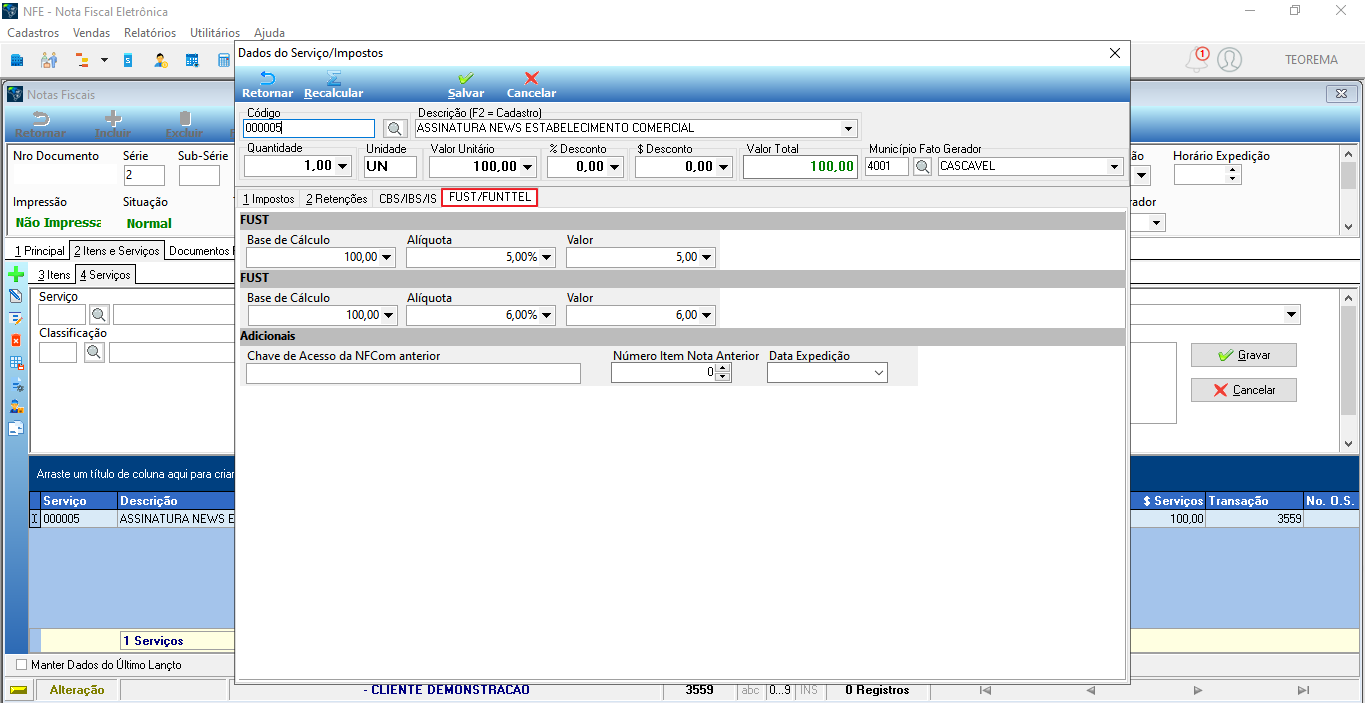This screenshot has width=1365, height=703.
Task: Open notifications bell icon
Action: pos(1196,60)
